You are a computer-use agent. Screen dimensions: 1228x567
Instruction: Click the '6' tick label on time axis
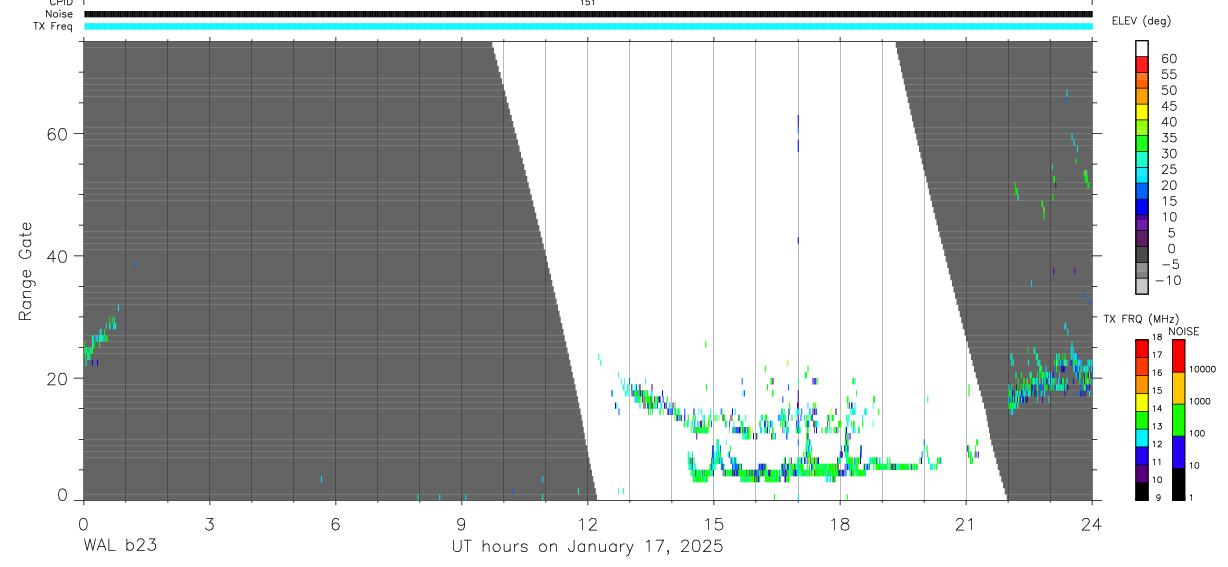335,524
